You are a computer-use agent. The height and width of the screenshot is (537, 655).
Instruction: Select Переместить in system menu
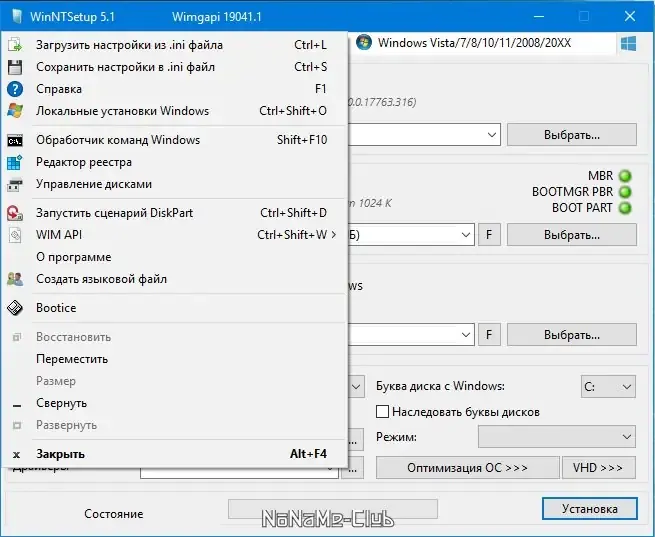[175, 359]
